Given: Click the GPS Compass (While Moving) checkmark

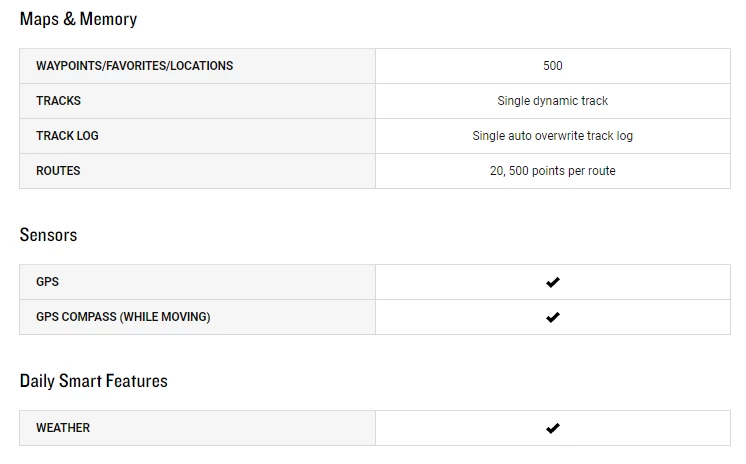Looking at the screenshot, I should [553, 317].
